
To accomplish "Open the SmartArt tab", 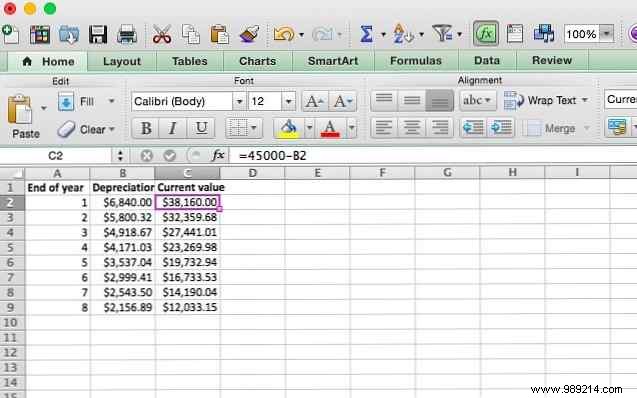I will [x=333, y=61].
